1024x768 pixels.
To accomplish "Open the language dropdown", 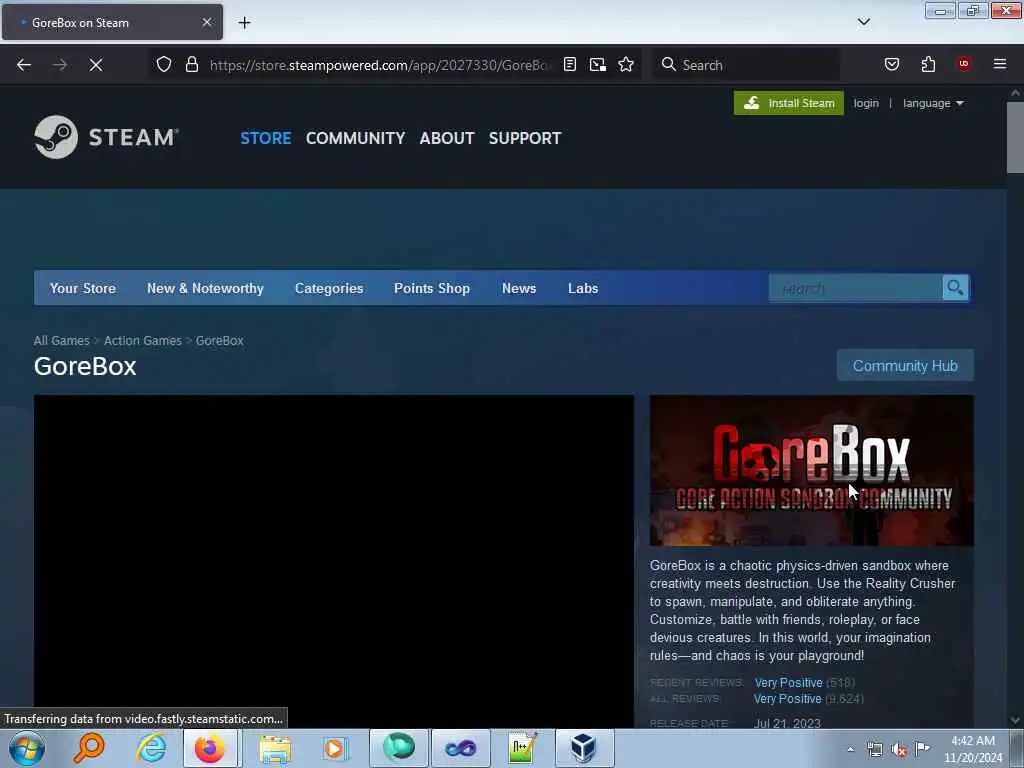I will click(x=933, y=103).
